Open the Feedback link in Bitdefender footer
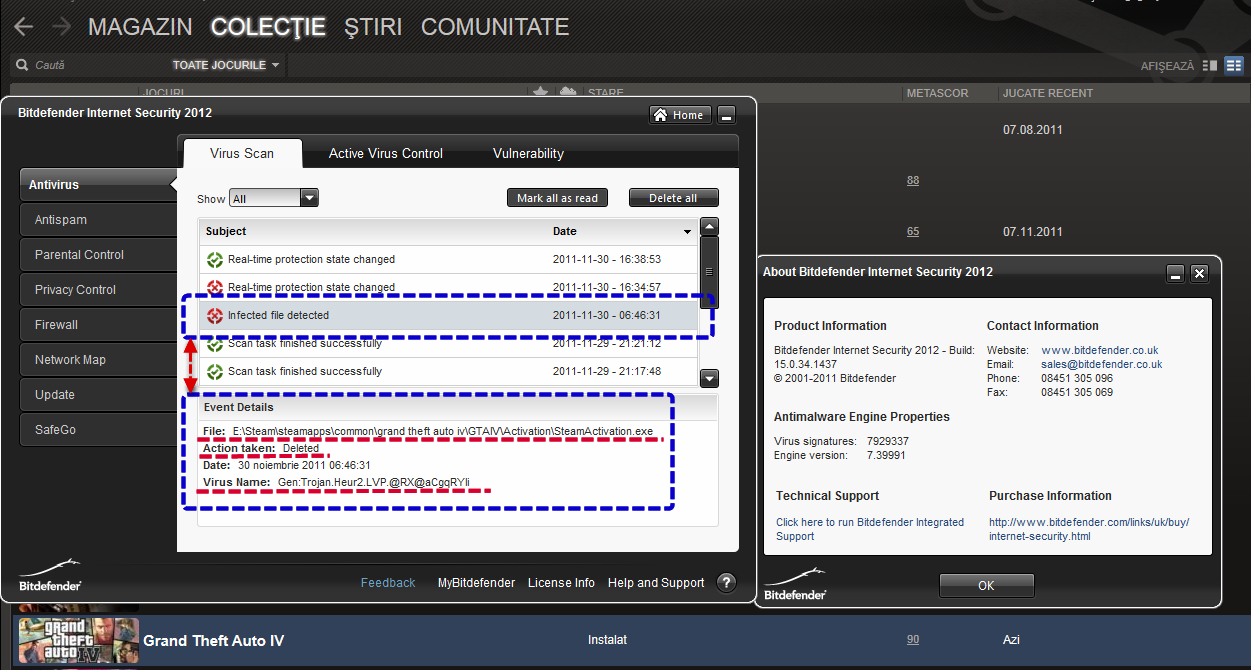 pyautogui.click(x=388, y=583)
